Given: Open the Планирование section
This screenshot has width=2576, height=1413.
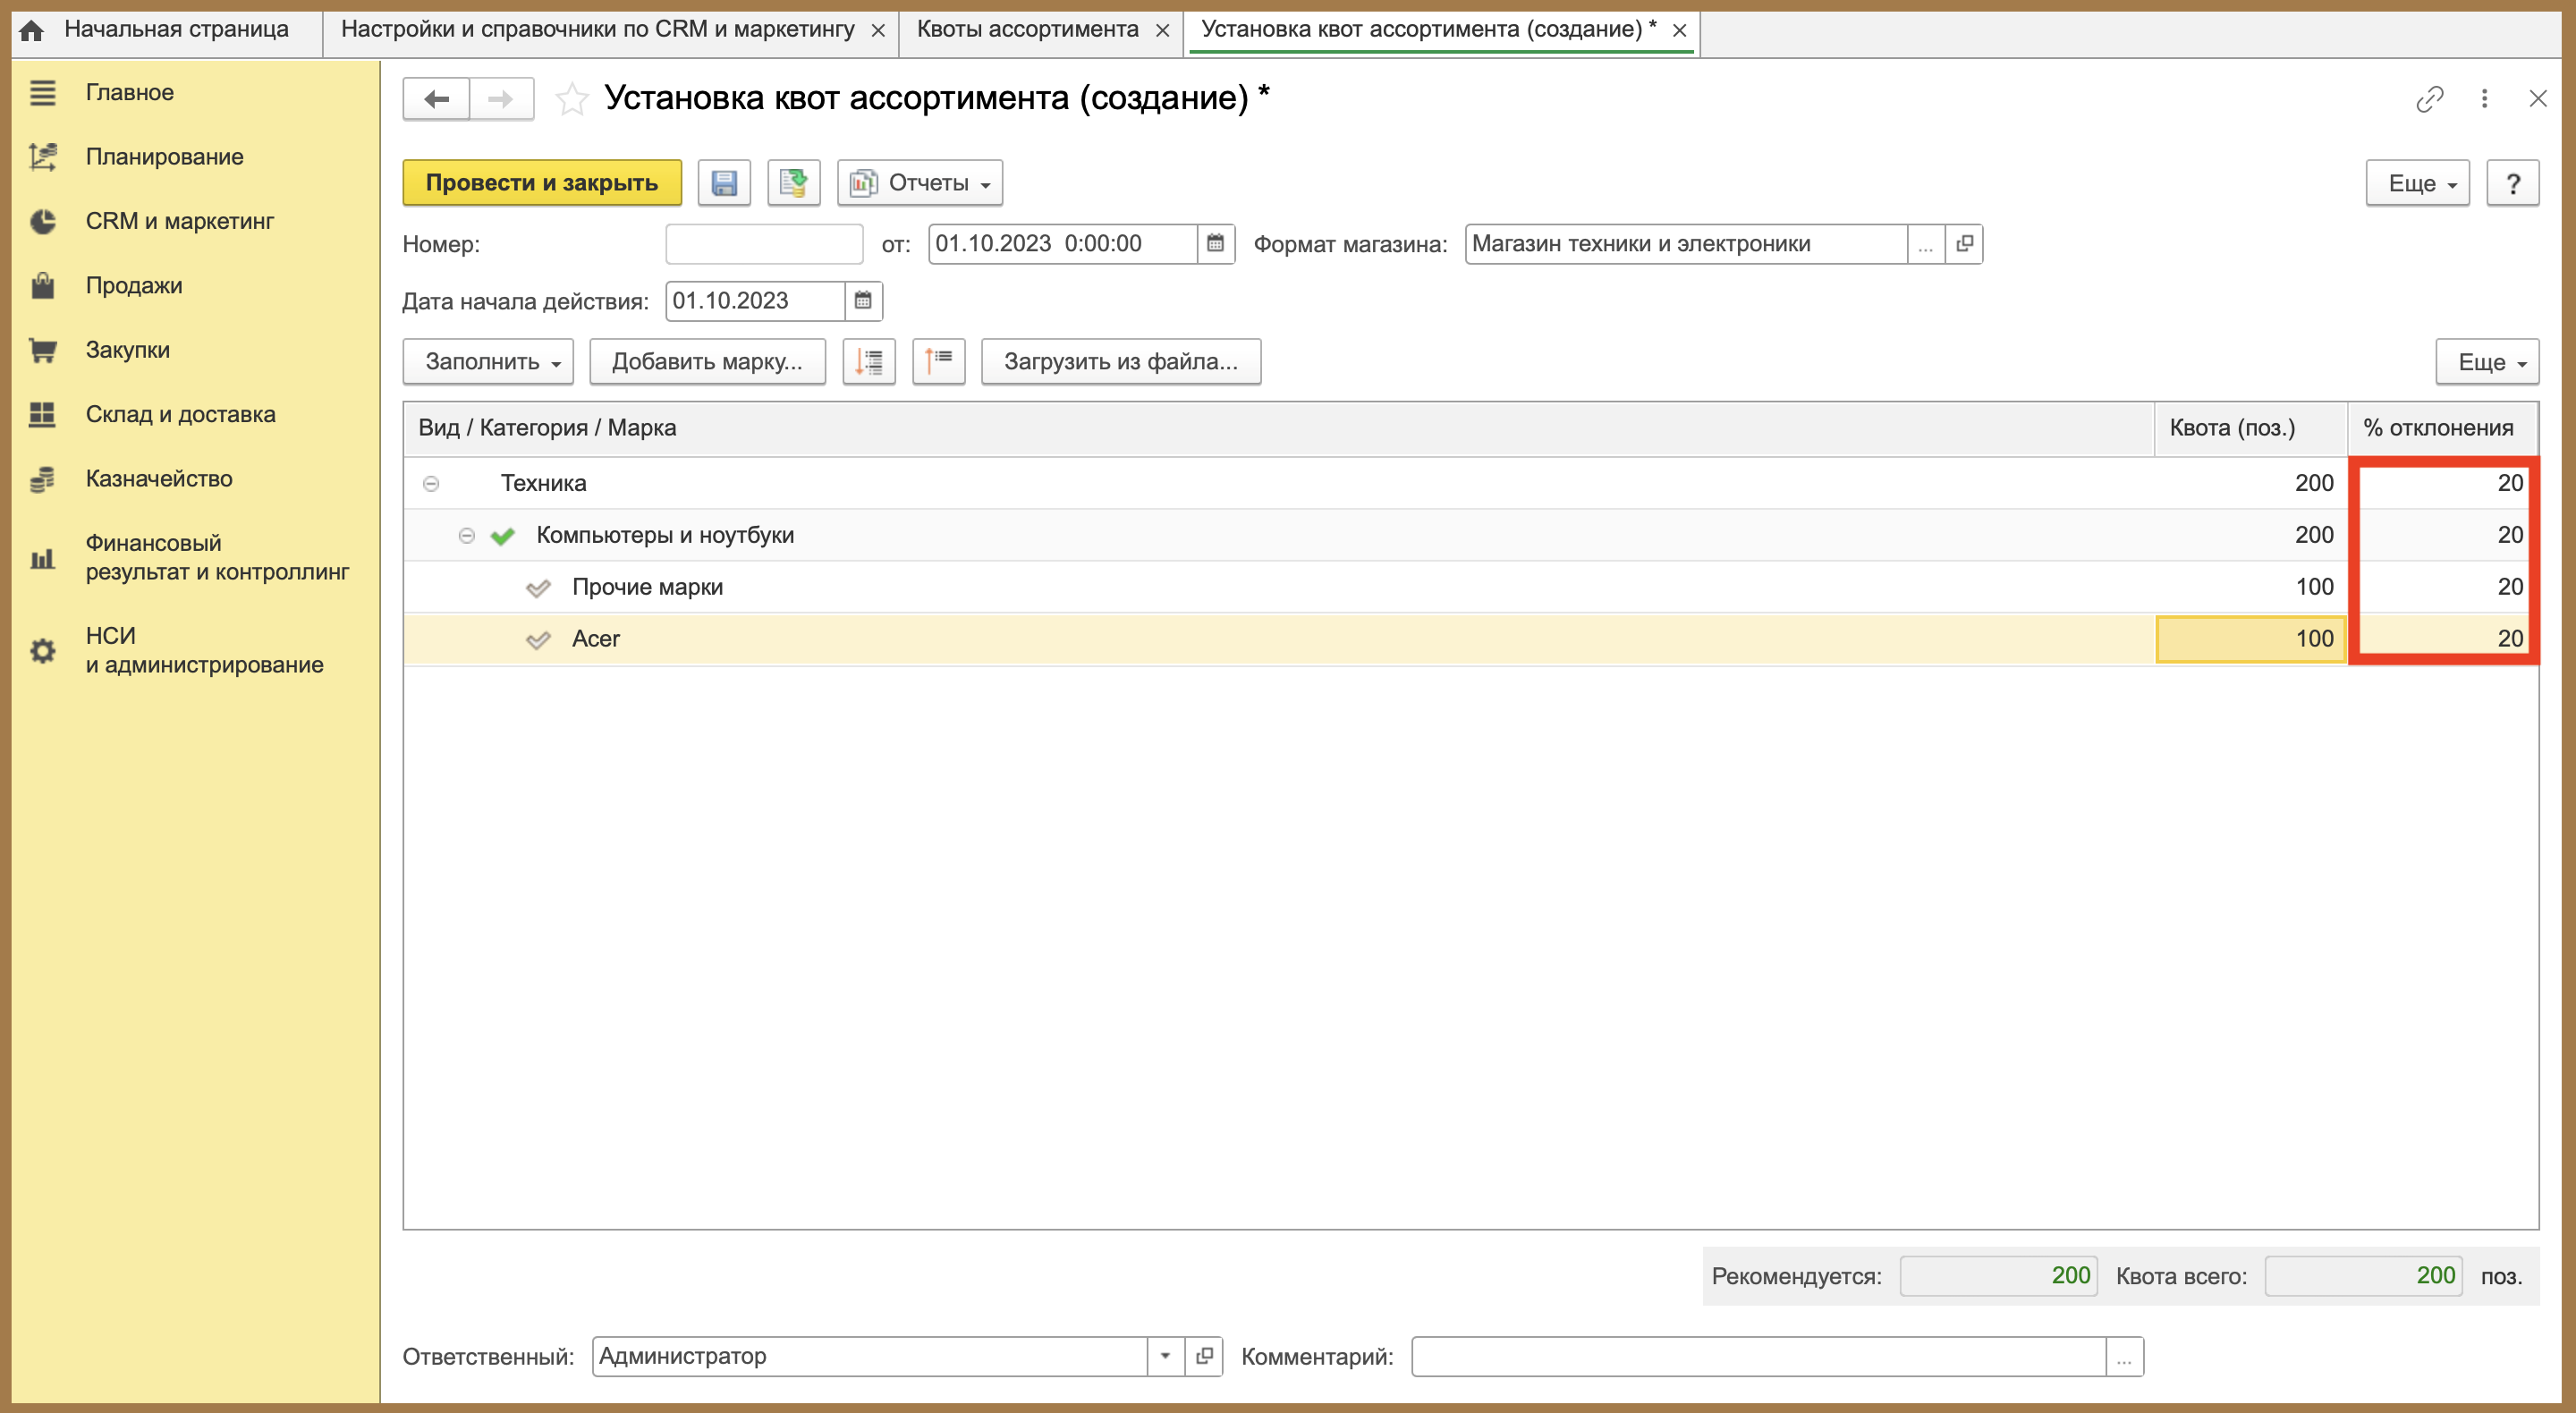Looking at the screenshot, I should tap(164, 157).
